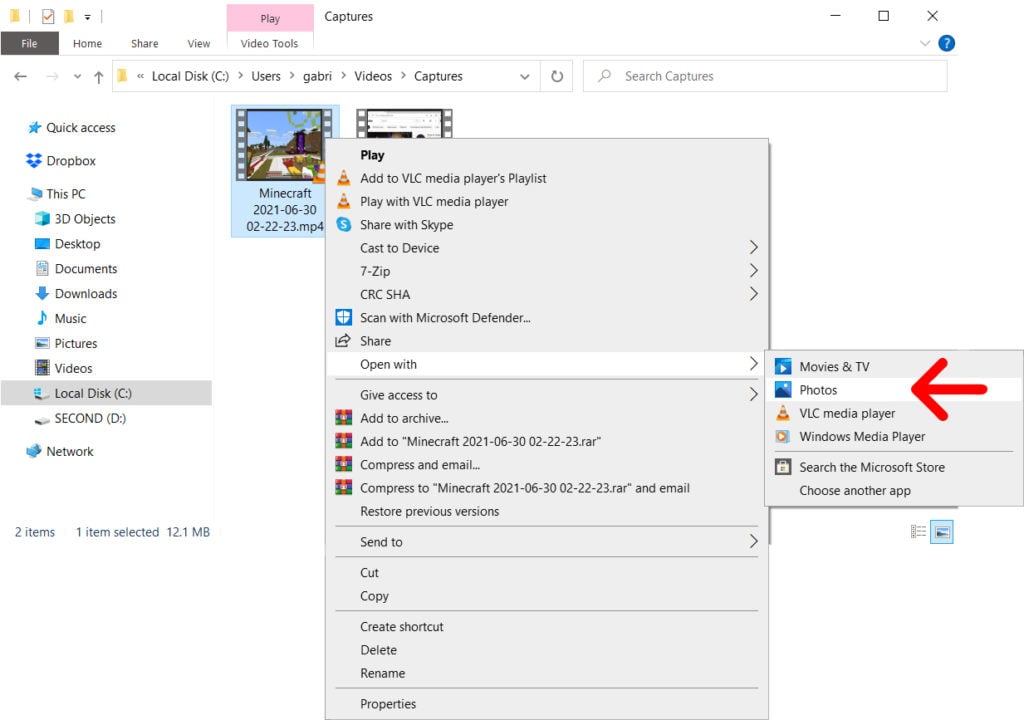Open Properties from context menu
Screen dimensions: 1024x720
click(547, 704)
